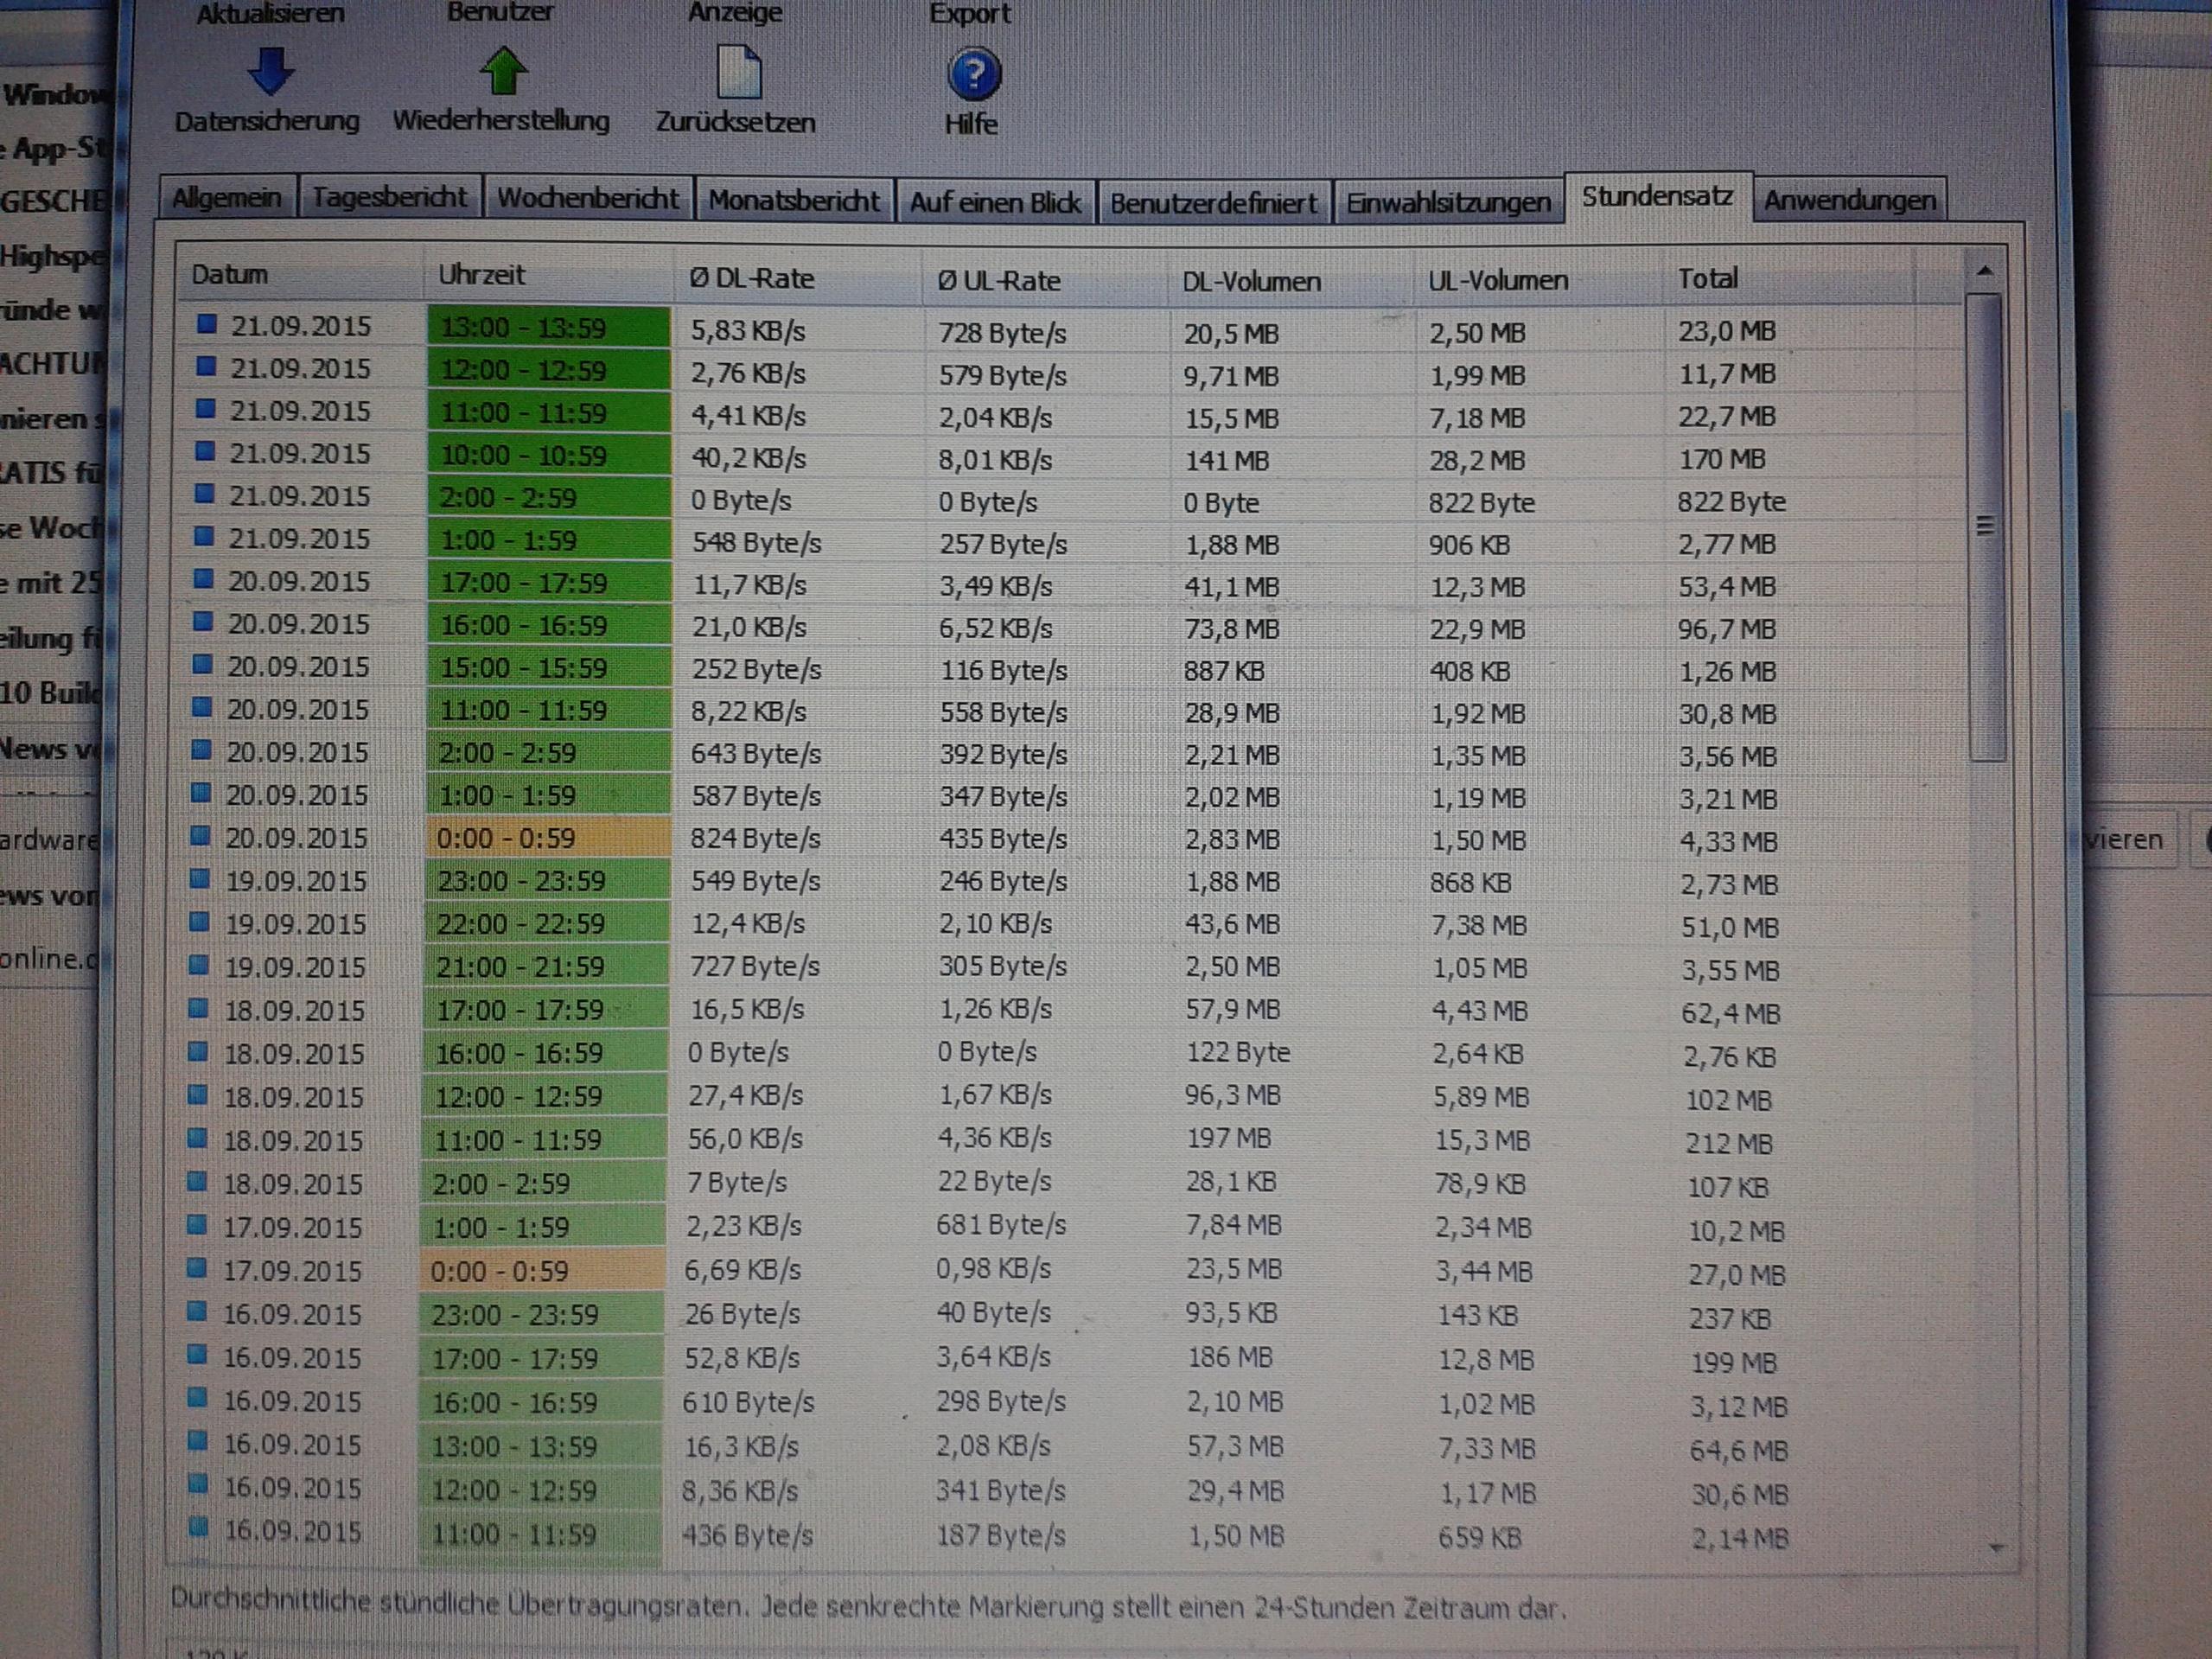The image size is (2212, 1659).
Task: Open the Wochenbericht tab
Action: click(x=588, y=198)
